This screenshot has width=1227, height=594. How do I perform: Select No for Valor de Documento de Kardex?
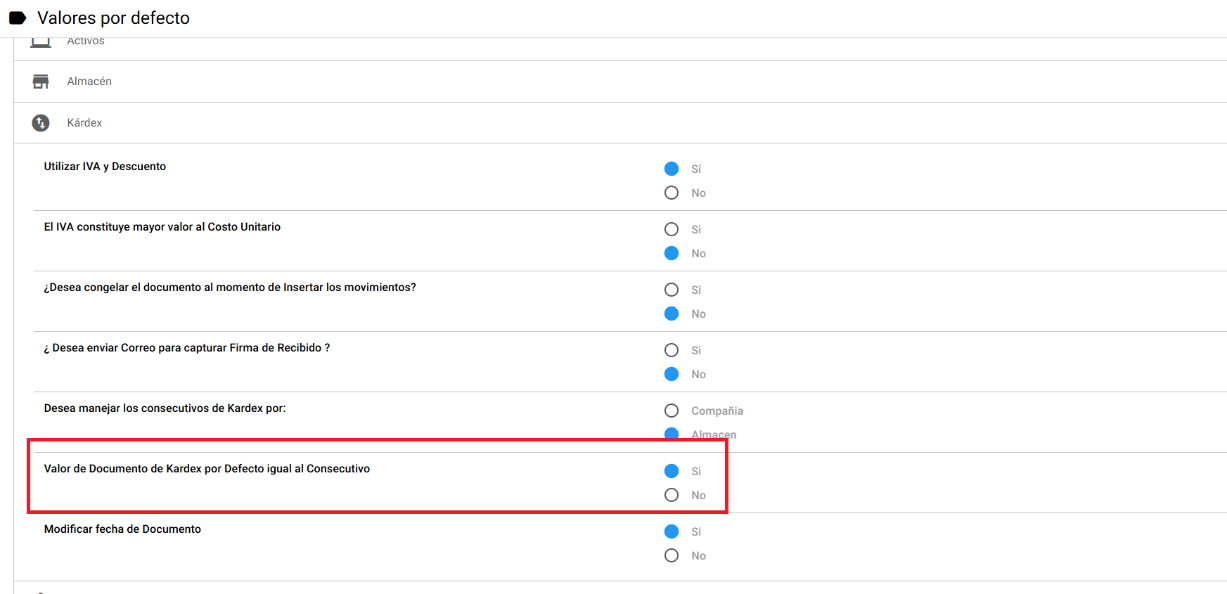tap(671, 495)
